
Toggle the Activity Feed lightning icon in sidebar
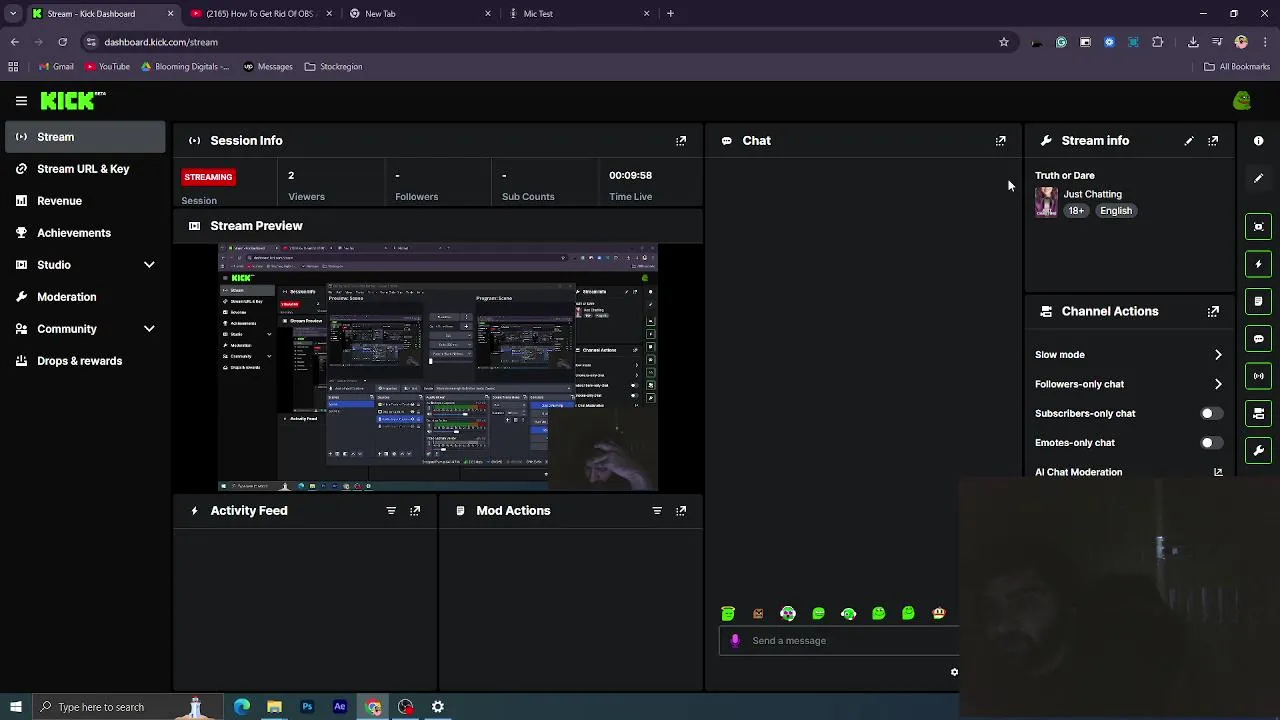[x=1259, y=264]
